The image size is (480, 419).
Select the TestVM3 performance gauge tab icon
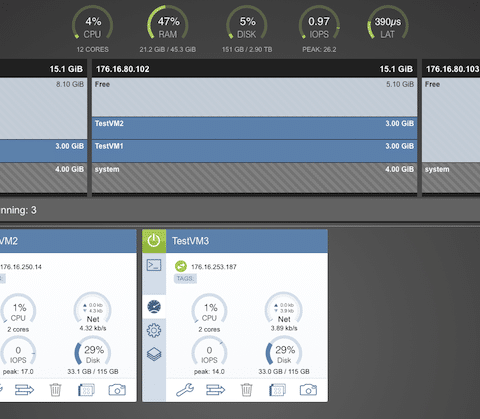pos(154,307)
